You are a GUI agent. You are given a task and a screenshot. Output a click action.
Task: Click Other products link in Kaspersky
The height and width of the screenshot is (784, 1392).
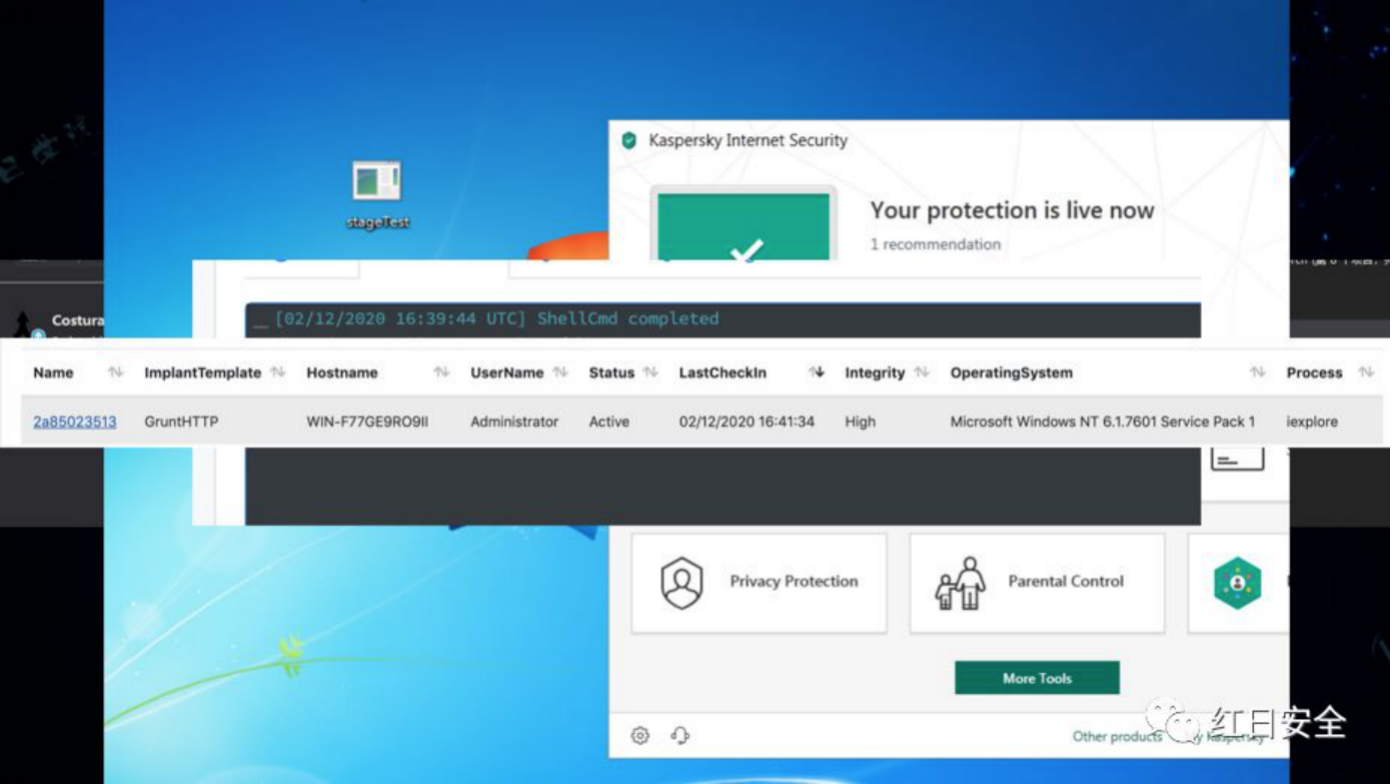click(1117, 736)
